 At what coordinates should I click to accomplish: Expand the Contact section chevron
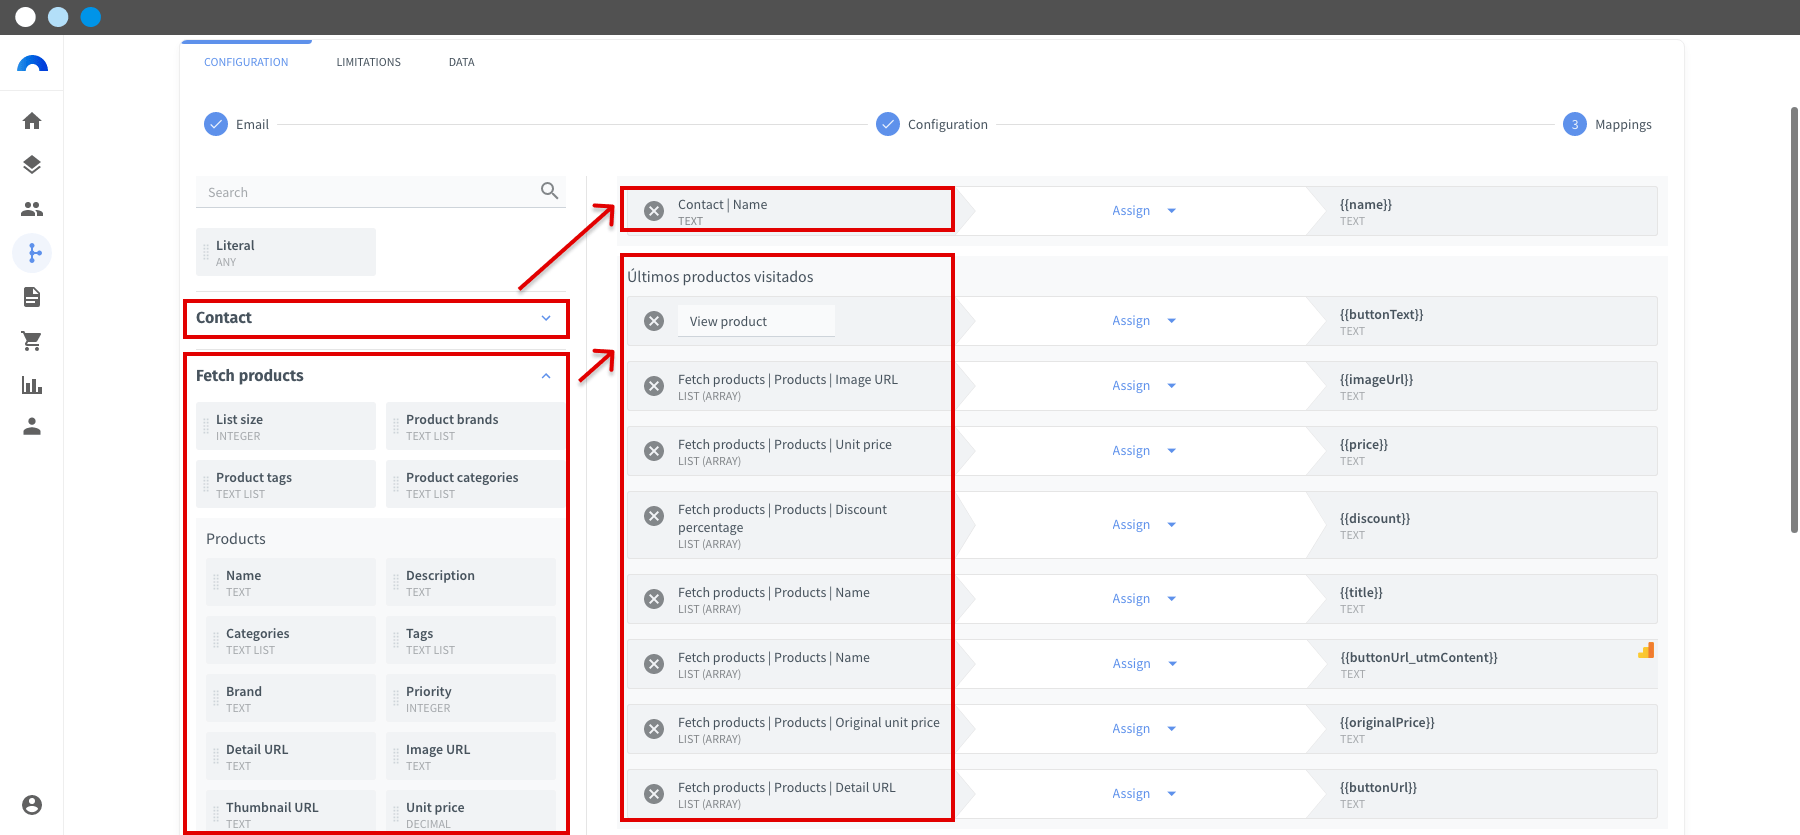546,318
